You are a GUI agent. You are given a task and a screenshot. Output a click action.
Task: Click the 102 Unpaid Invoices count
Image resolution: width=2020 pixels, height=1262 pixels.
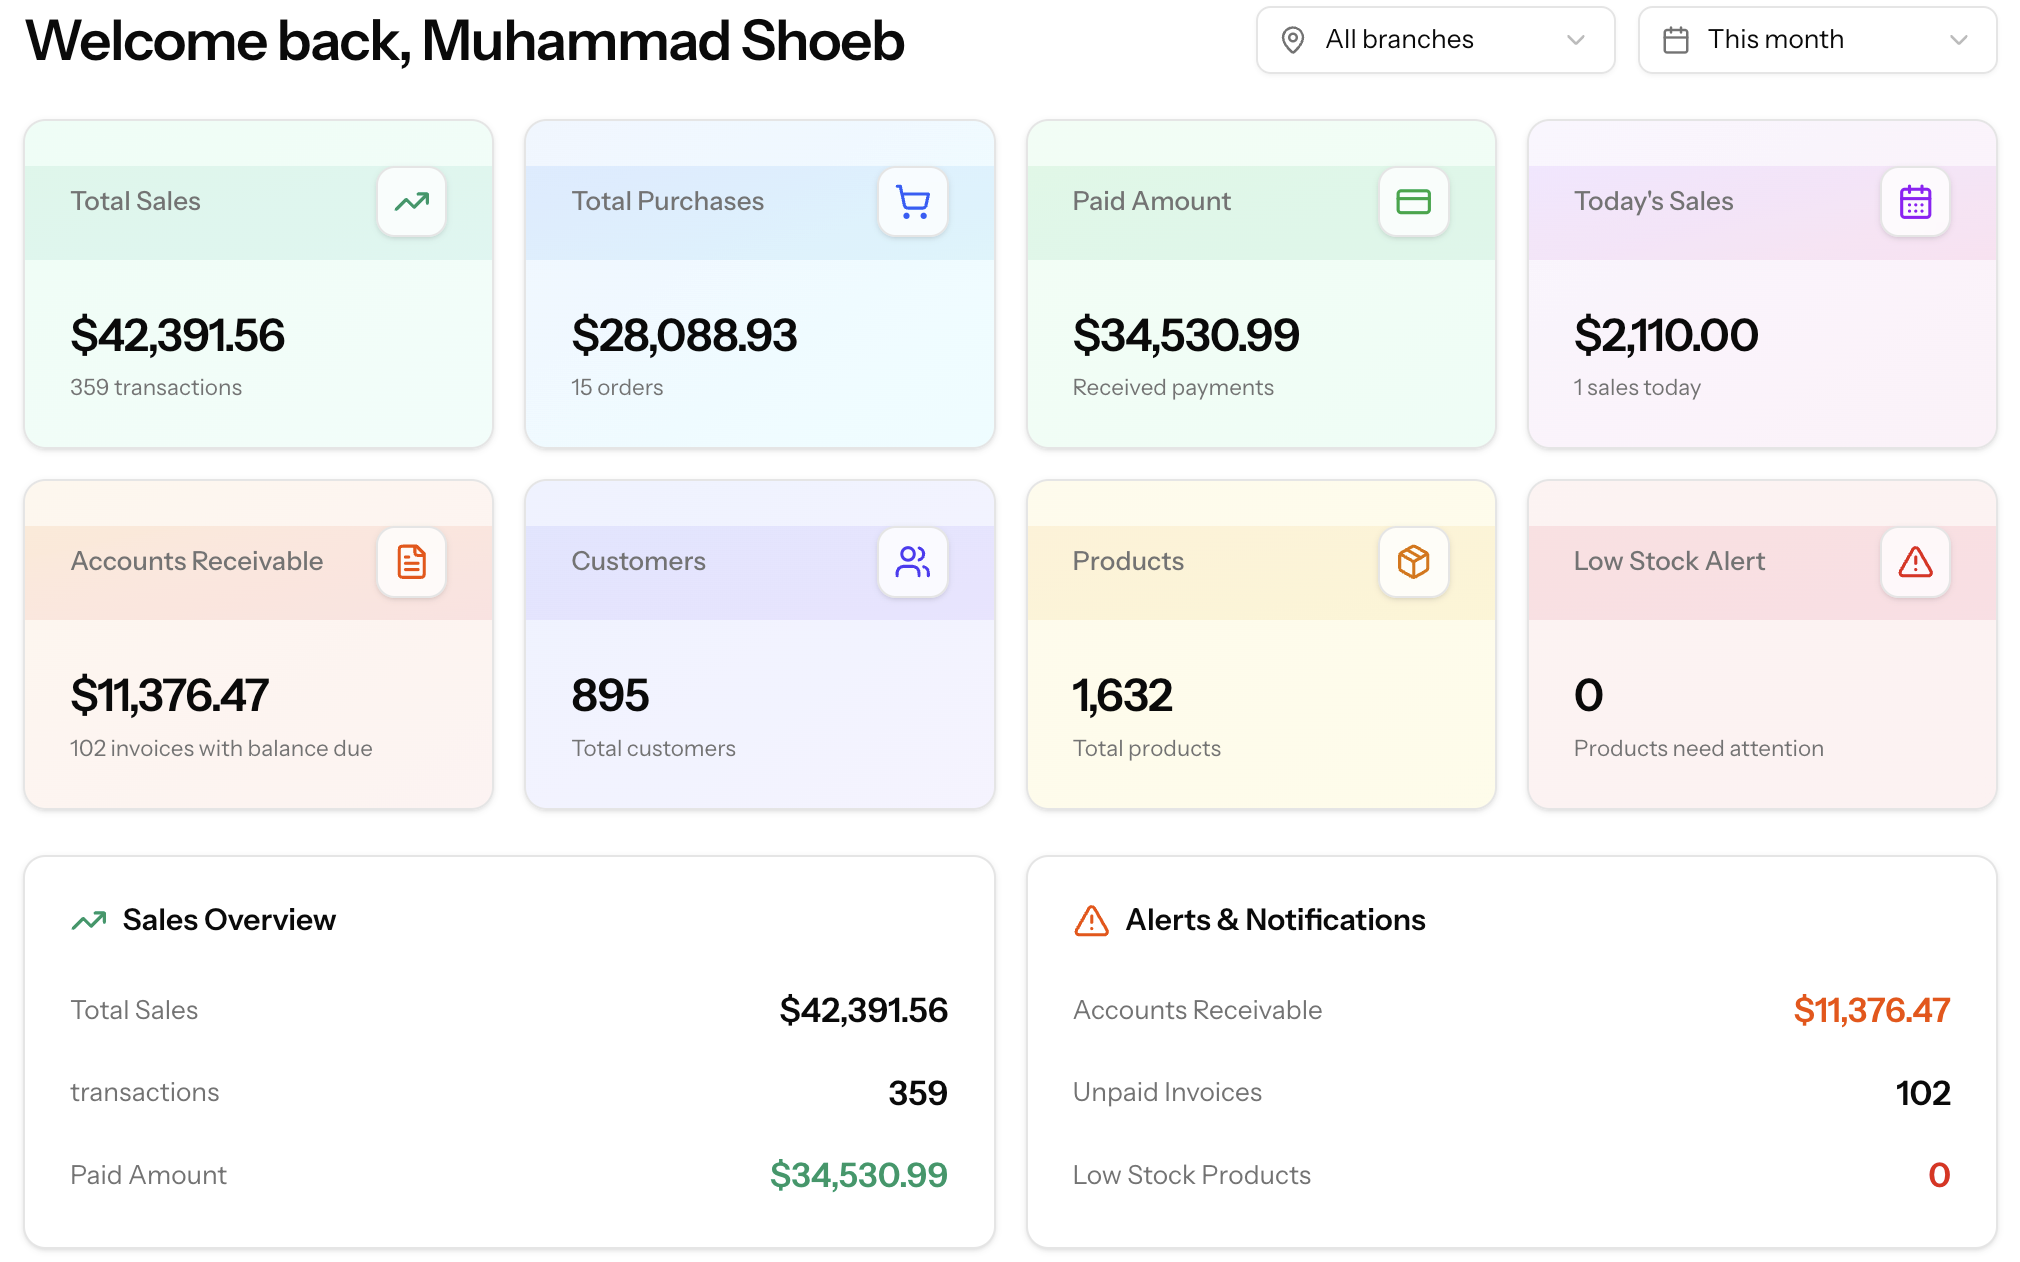click(1922, 1093)
